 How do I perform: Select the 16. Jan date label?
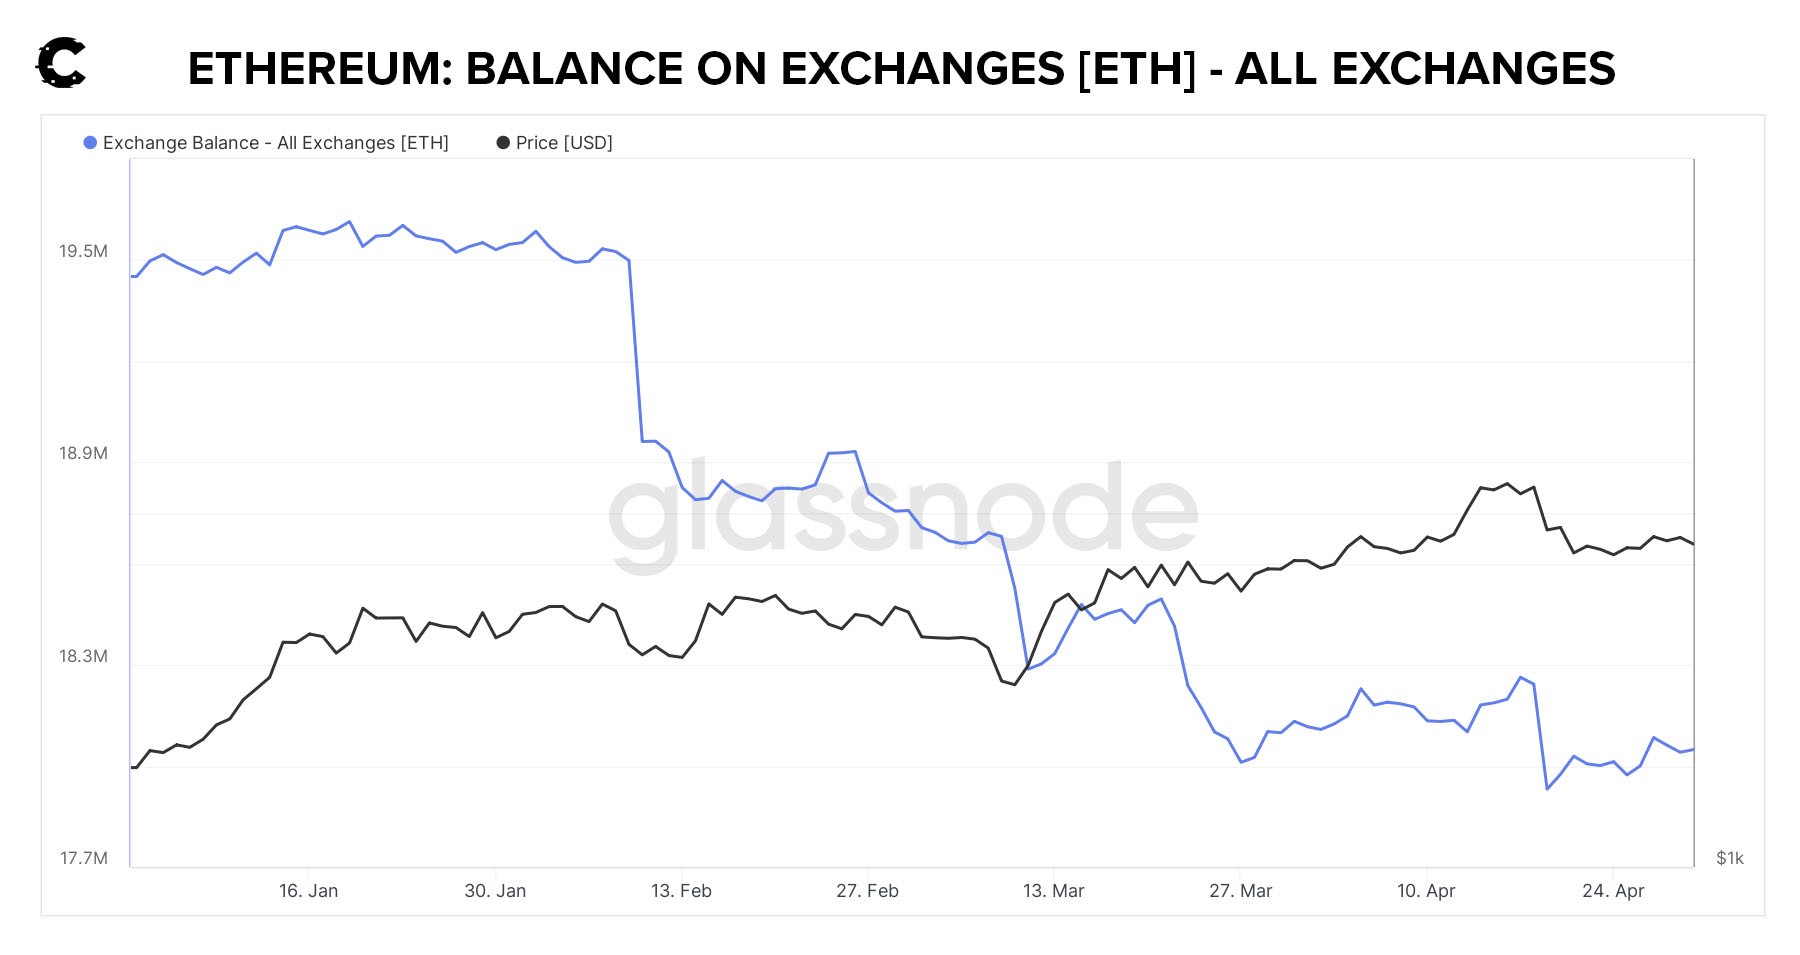pyautogui.click(x=308, y=891)
